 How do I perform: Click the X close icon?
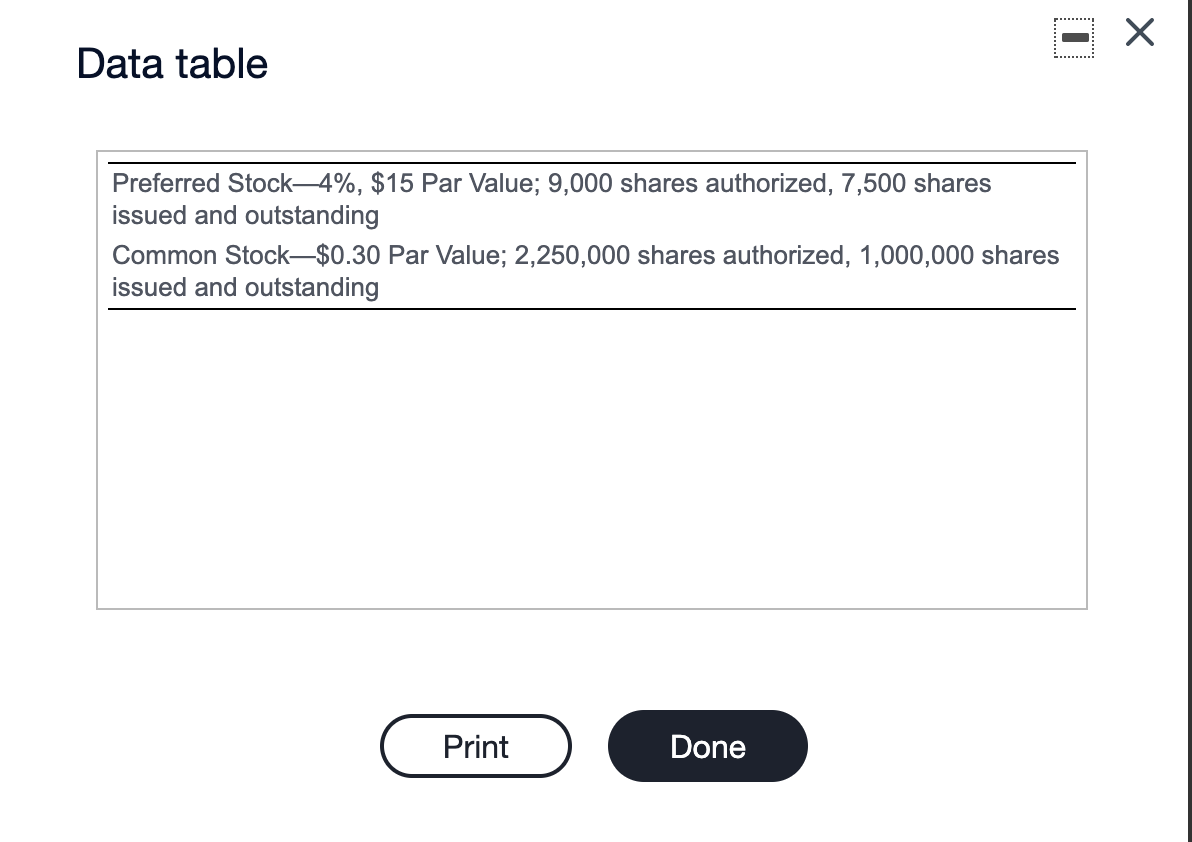point(1138,33)
